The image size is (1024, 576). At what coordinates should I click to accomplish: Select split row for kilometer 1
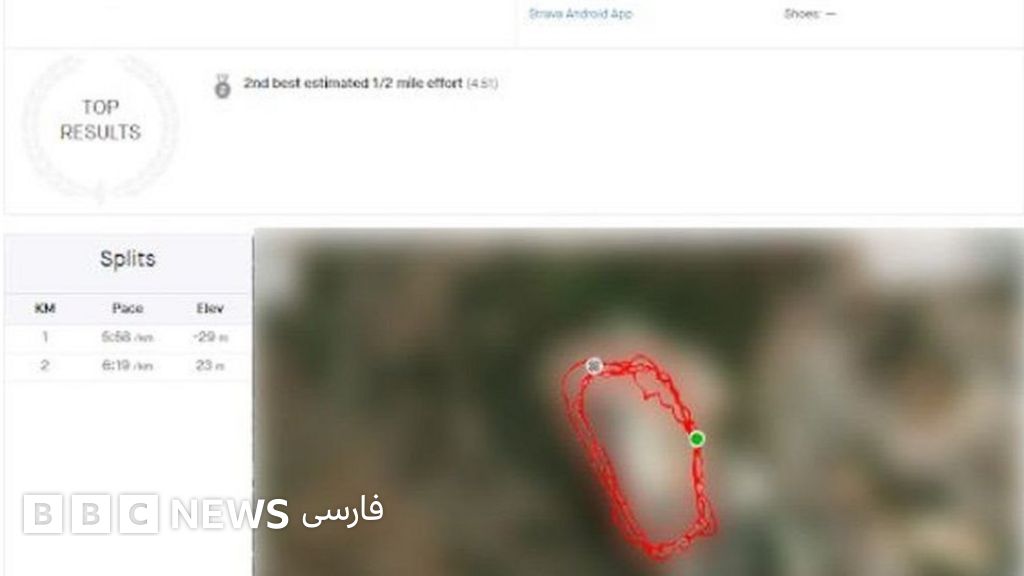coord(128,337)
